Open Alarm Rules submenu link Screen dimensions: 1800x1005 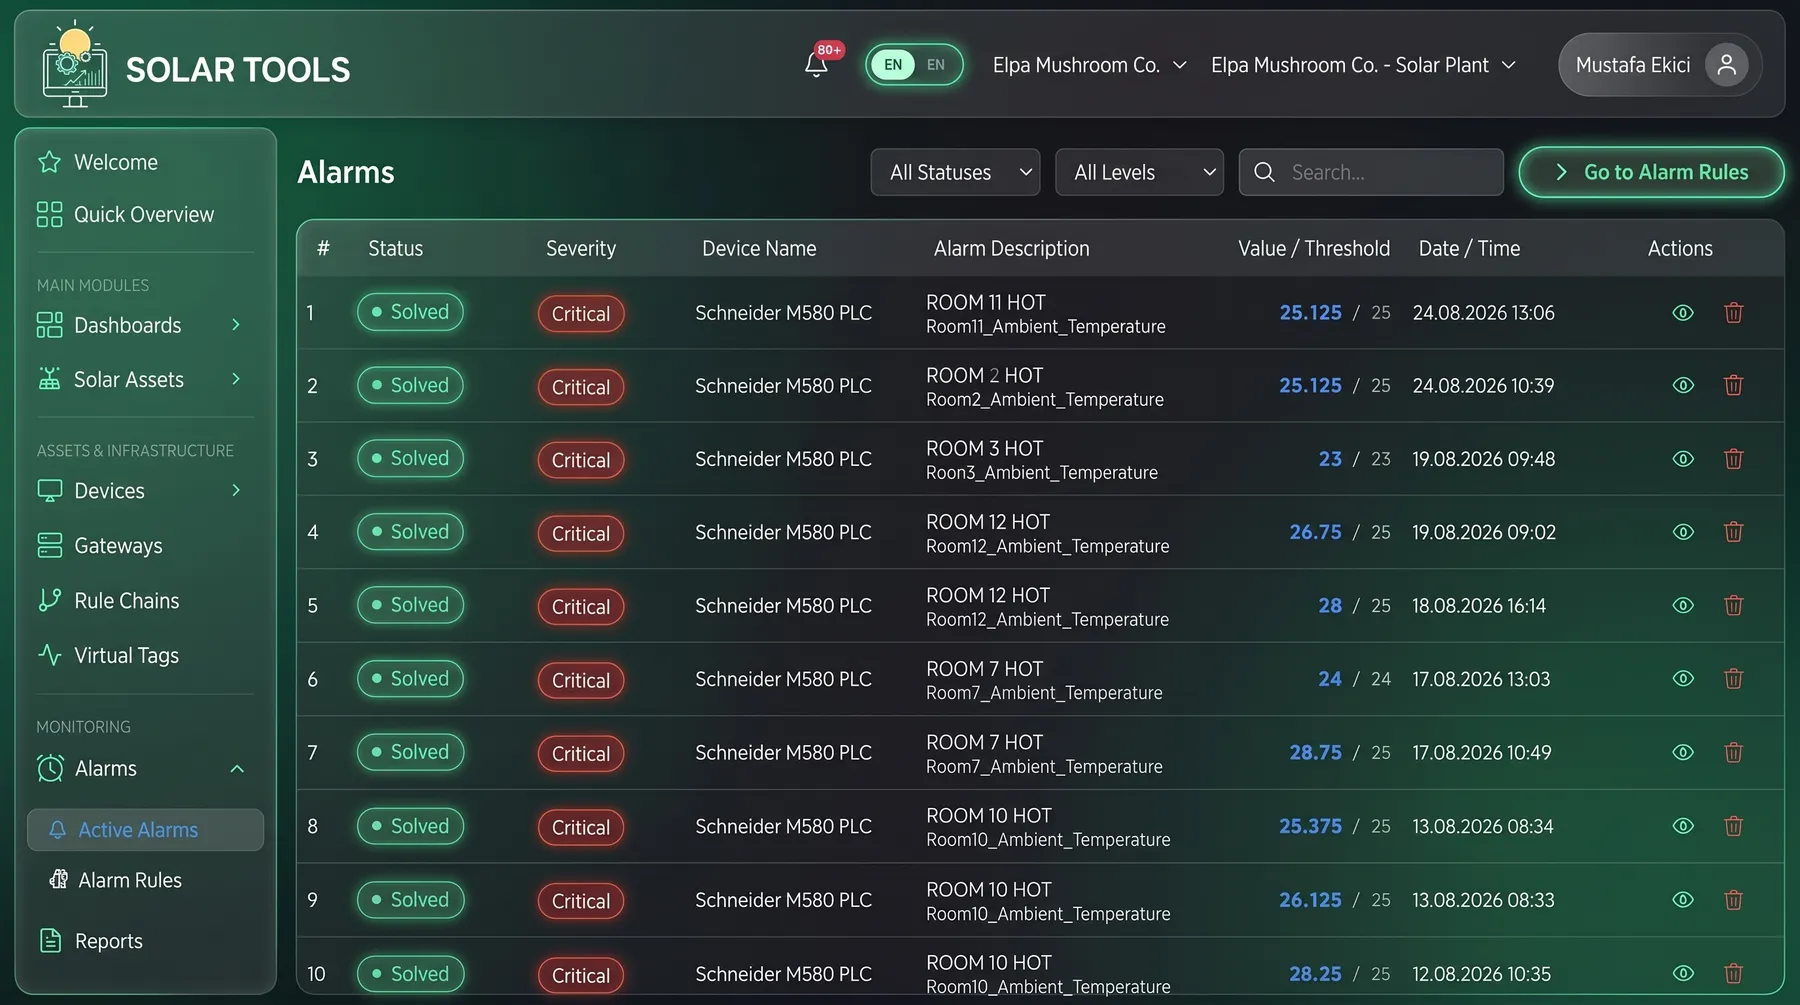[x=130, y=880]
